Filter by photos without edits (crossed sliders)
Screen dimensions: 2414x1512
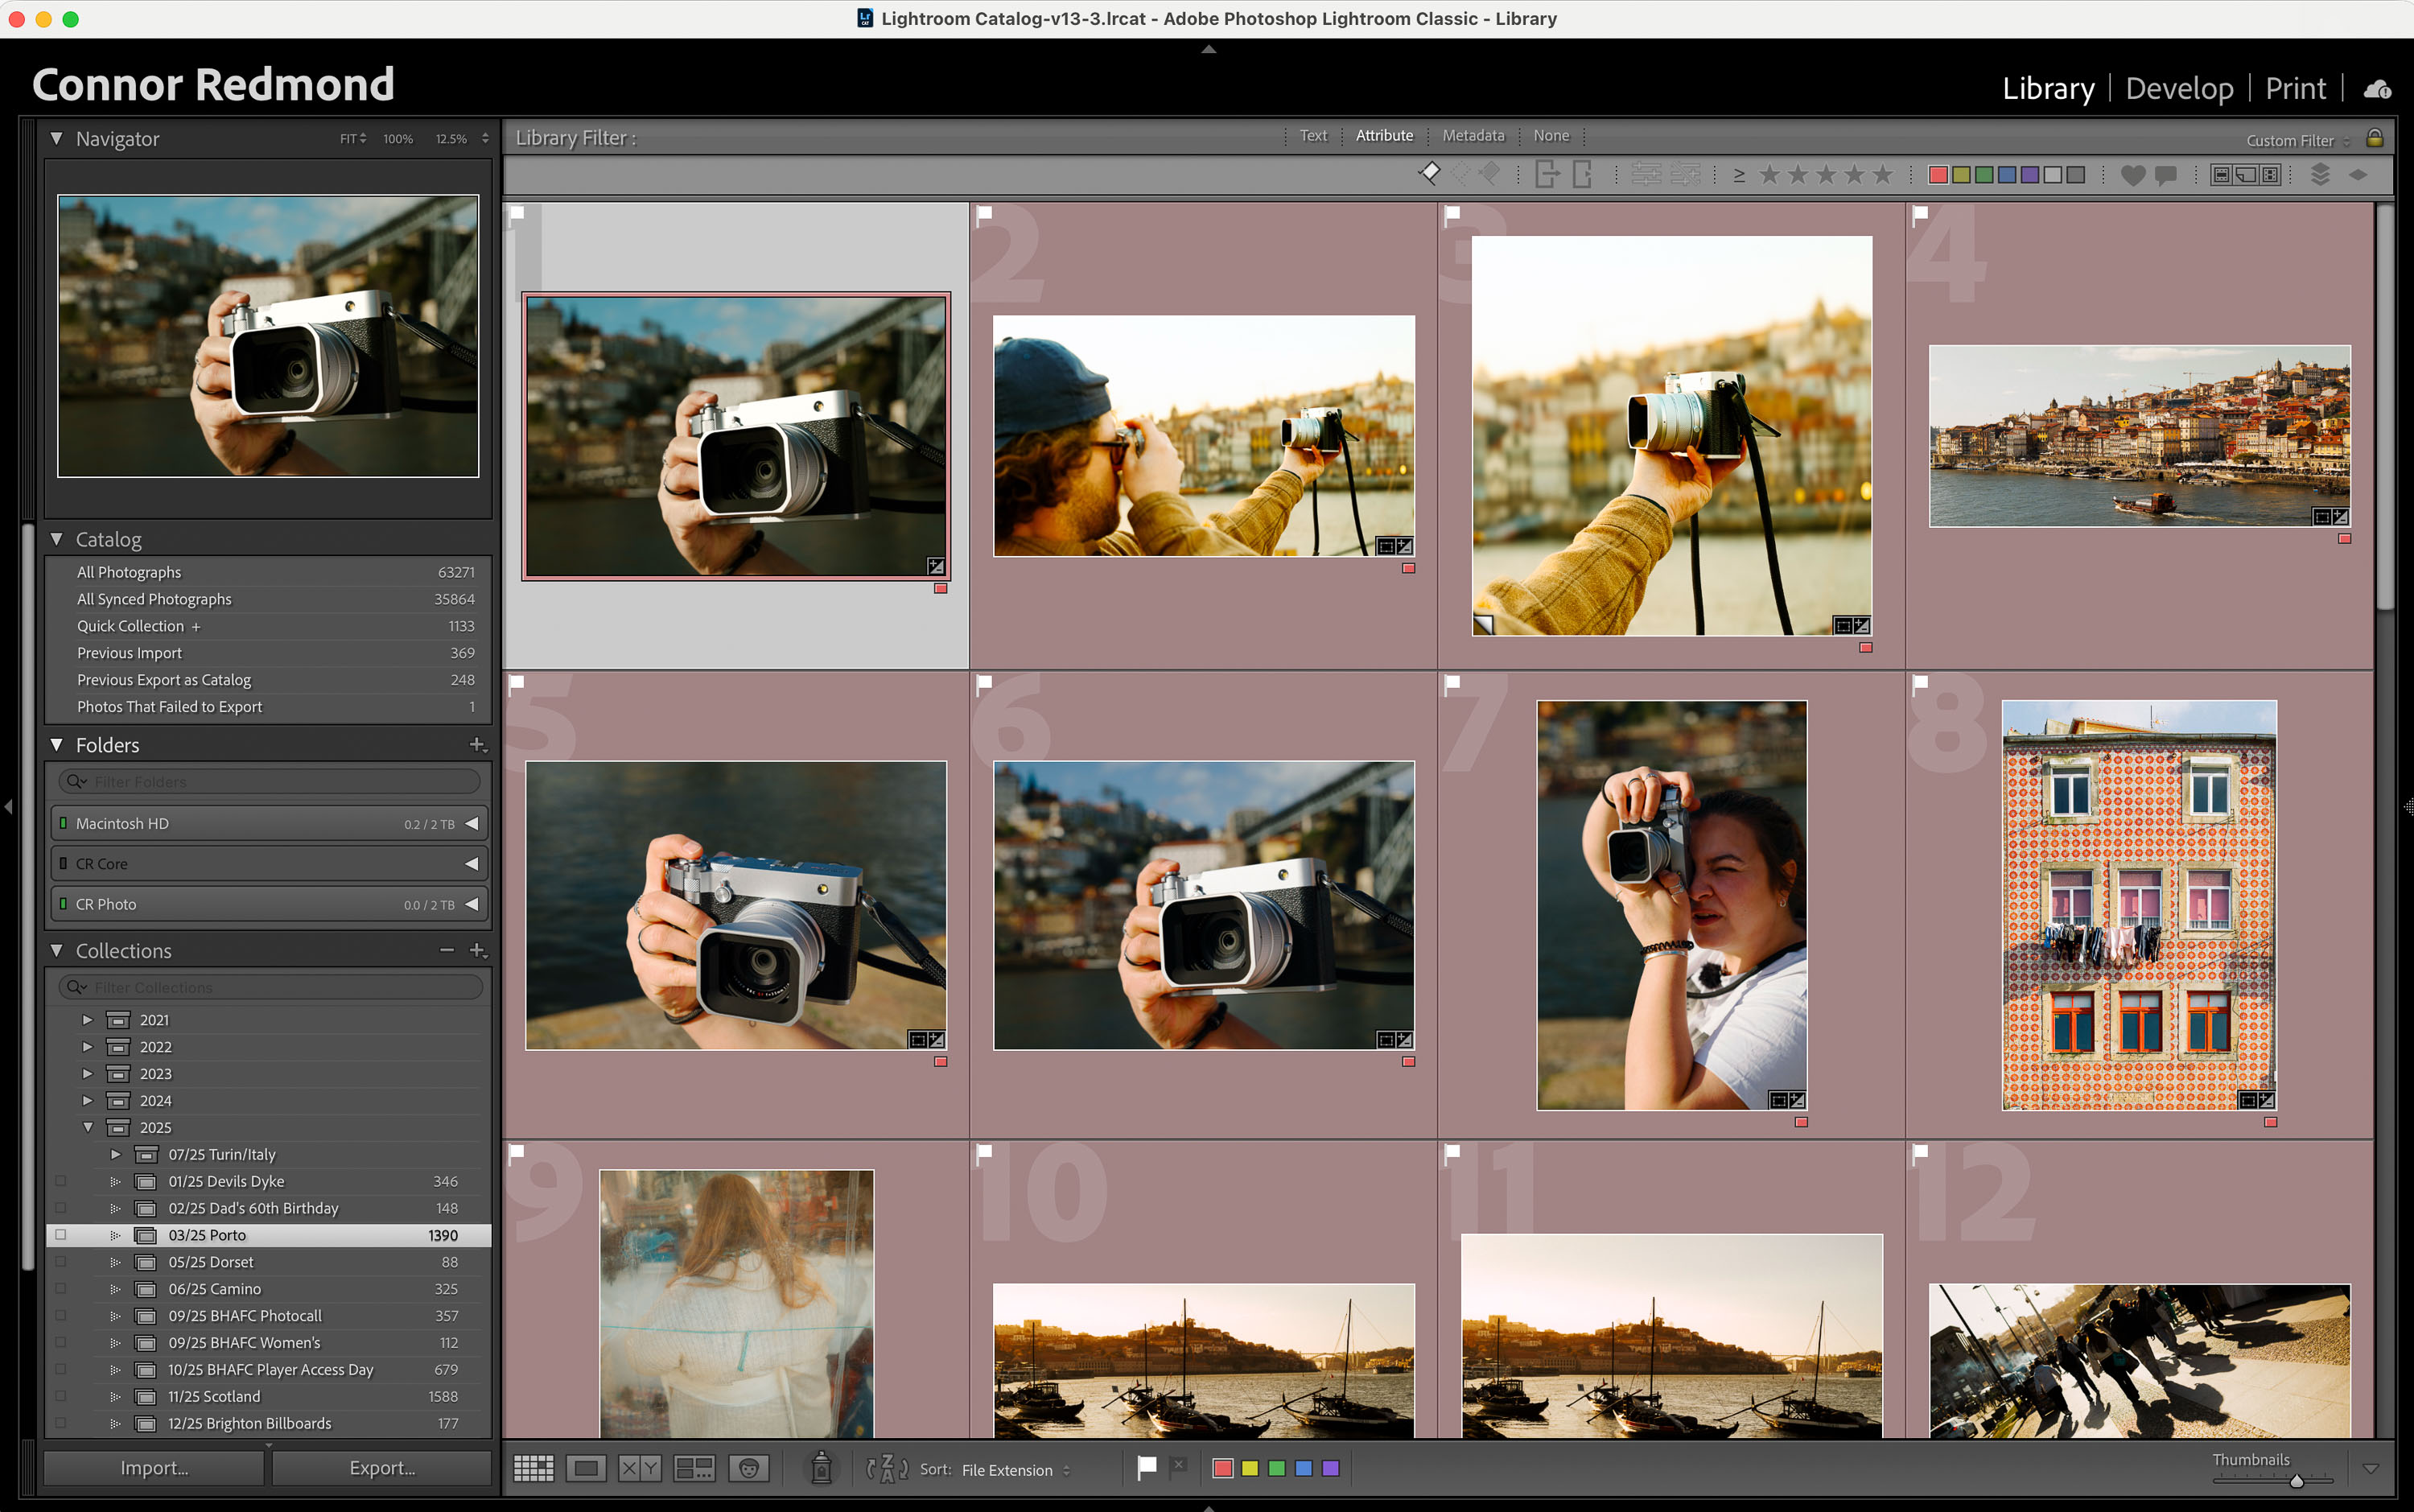[1685, 174]
